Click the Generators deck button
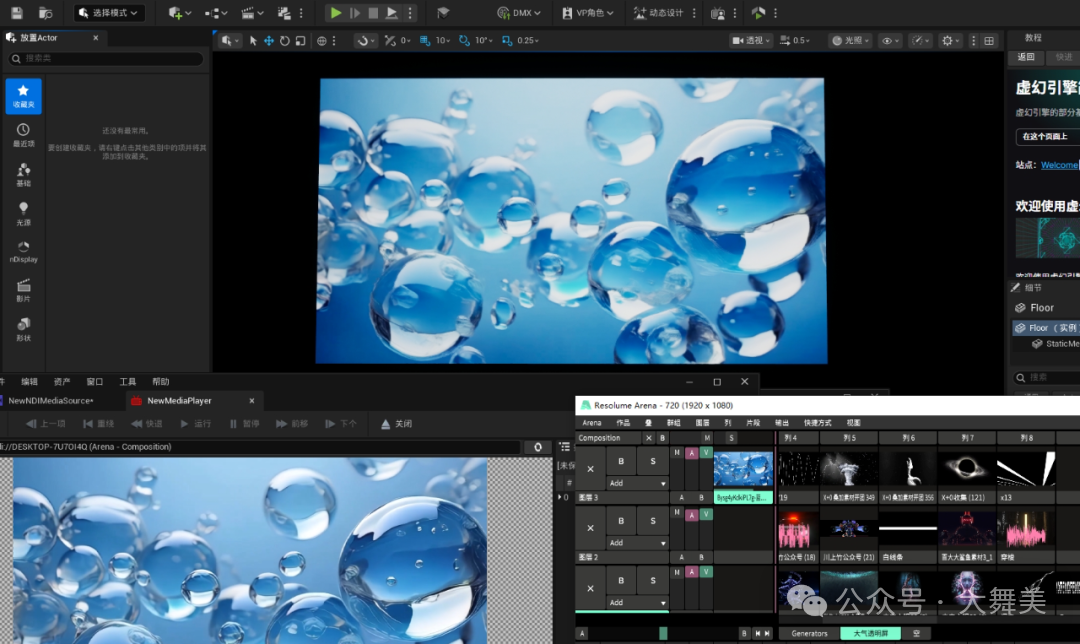Image resolution: width=1080 pixels, height=644 pixels. (809, 633)
